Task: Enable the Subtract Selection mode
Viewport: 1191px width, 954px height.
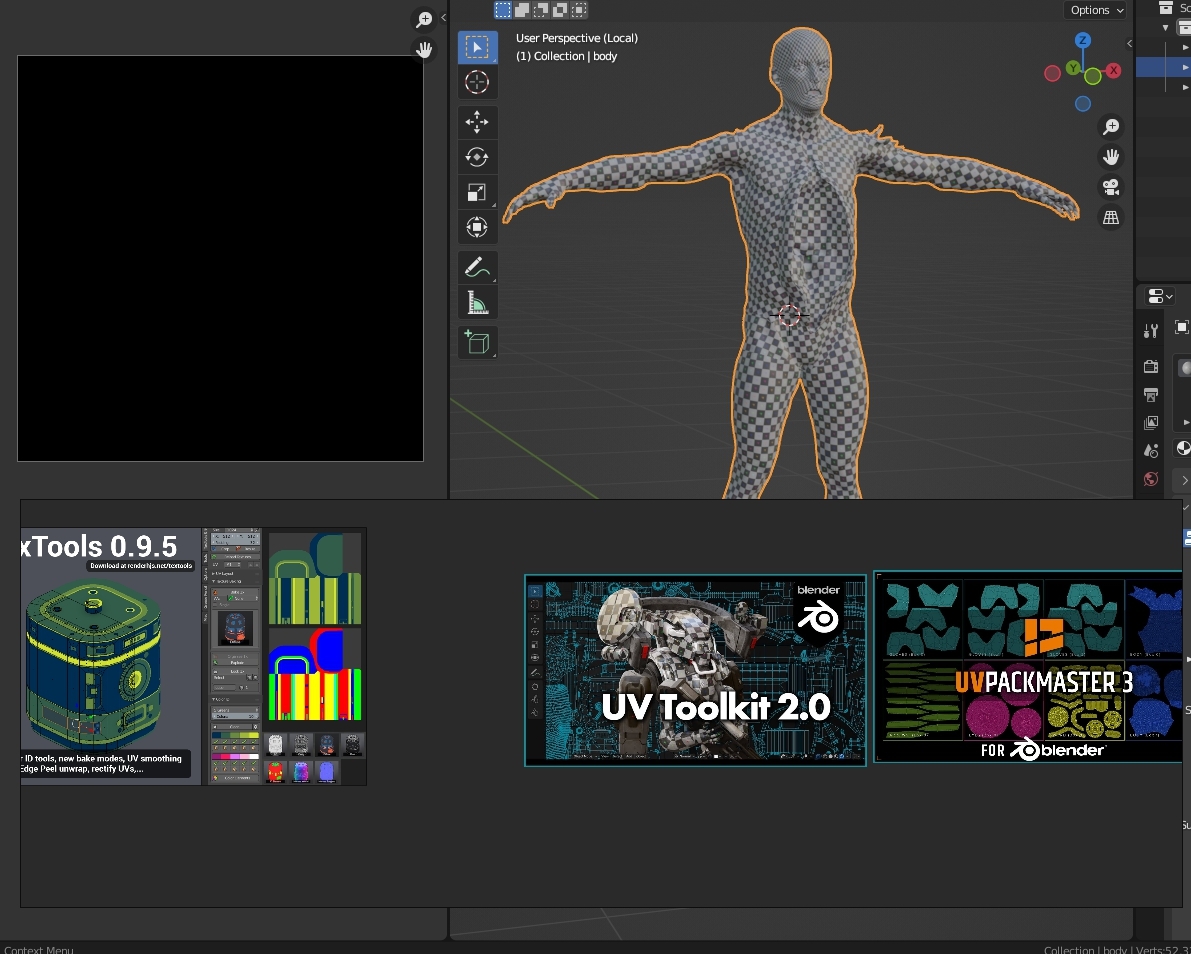Action: point(541,10)
